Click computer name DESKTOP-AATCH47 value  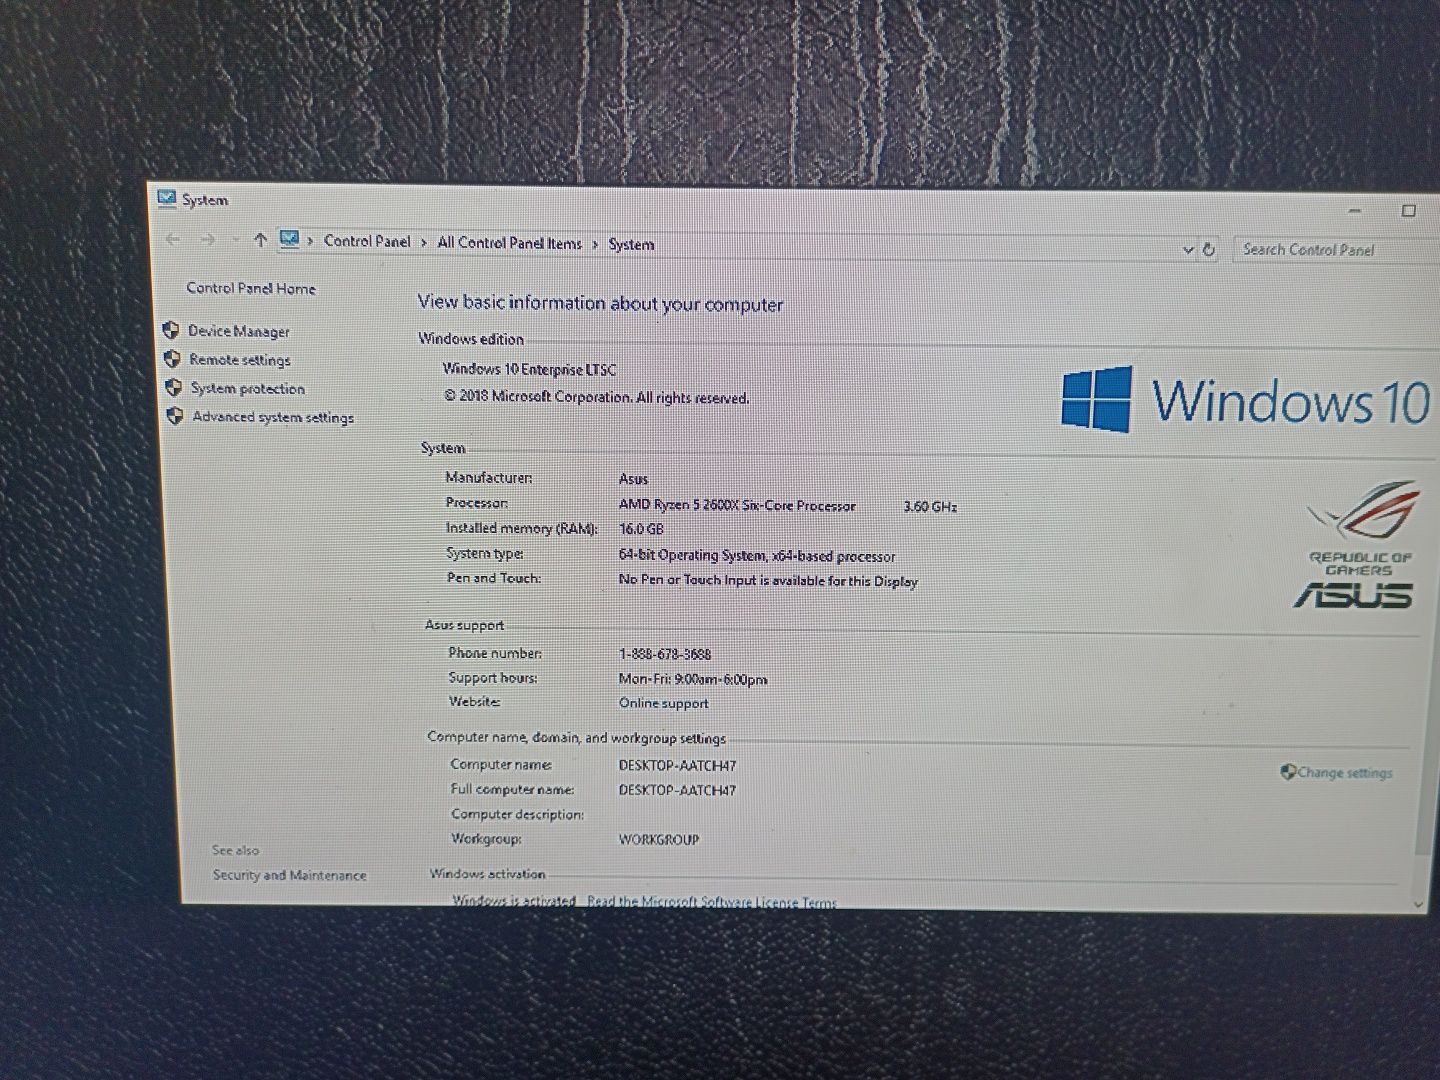pyautogui.click(x=677, y=766)
